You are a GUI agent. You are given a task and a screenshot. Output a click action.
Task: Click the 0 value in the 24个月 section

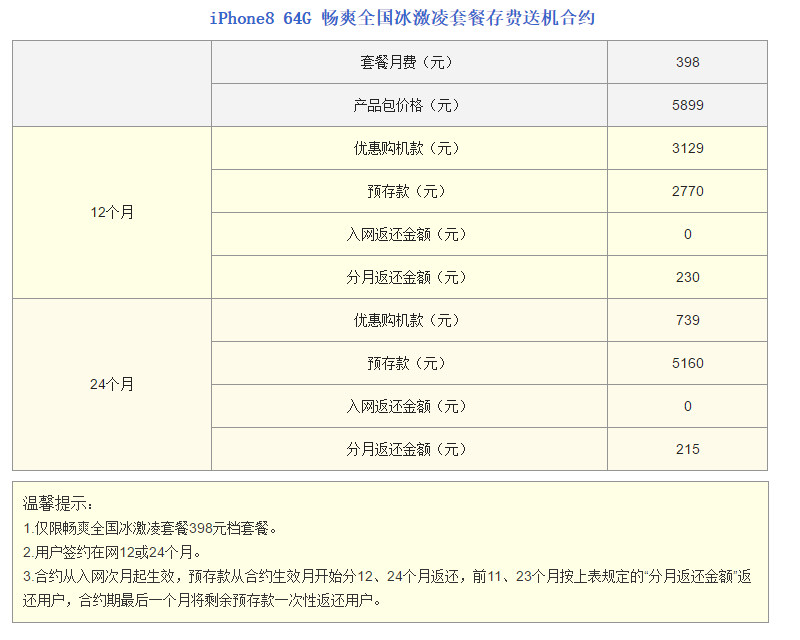687,406
